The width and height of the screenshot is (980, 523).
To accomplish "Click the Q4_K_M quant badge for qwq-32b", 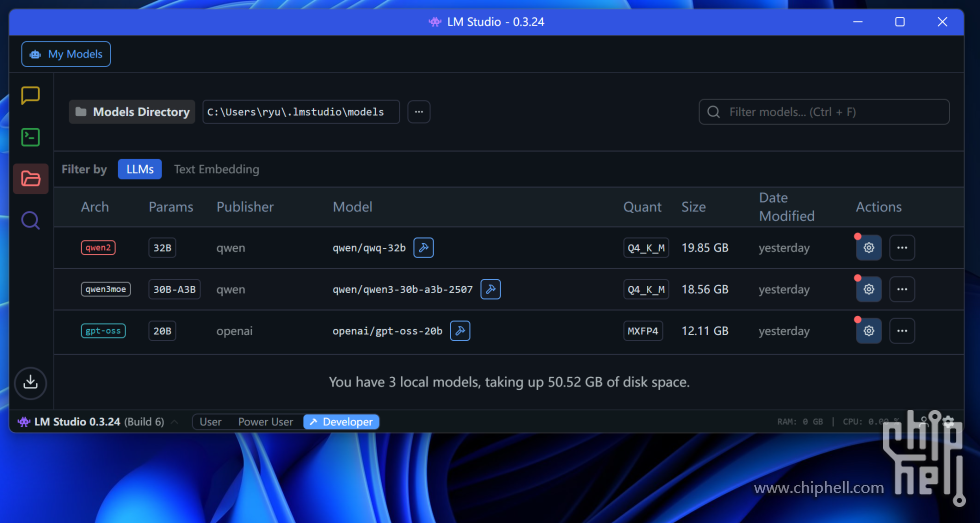I will 646,248.
